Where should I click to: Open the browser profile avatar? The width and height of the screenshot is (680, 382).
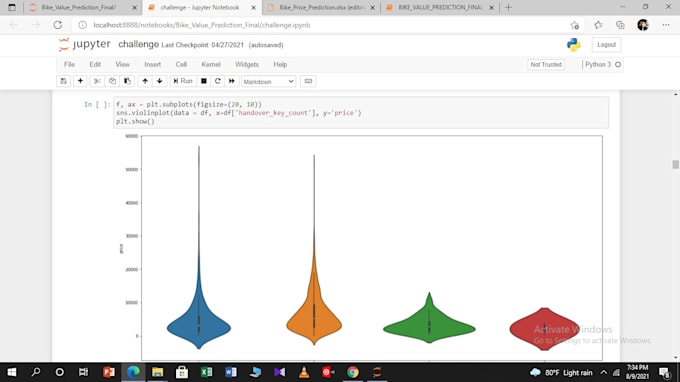[643, 25]
